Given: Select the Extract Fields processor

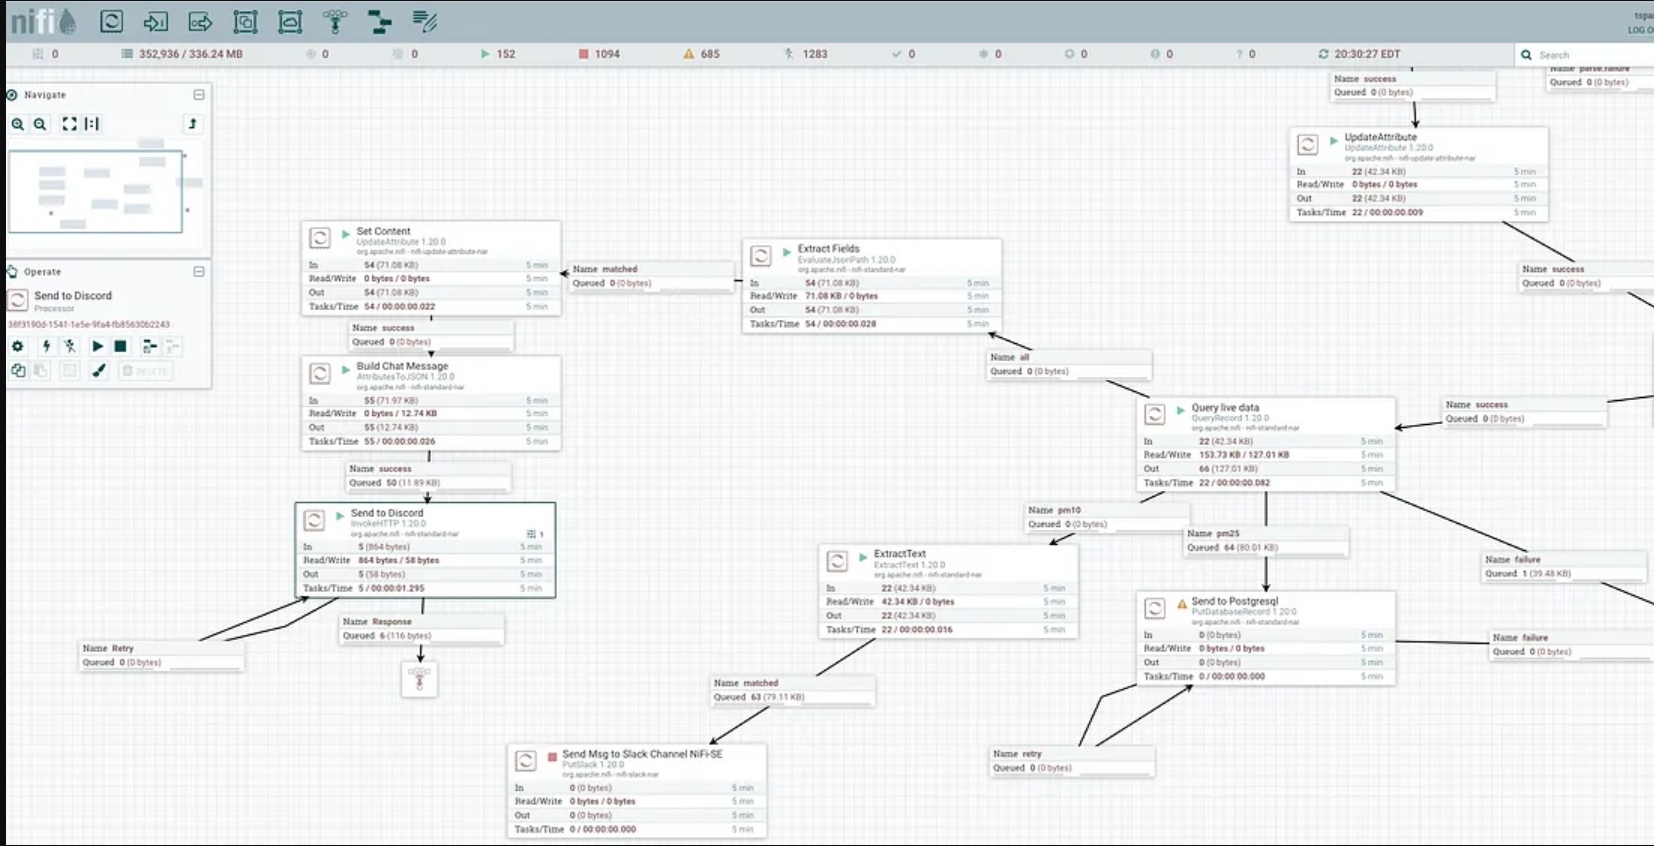Looking at the screenshot, I should click(x=872, y=285).
